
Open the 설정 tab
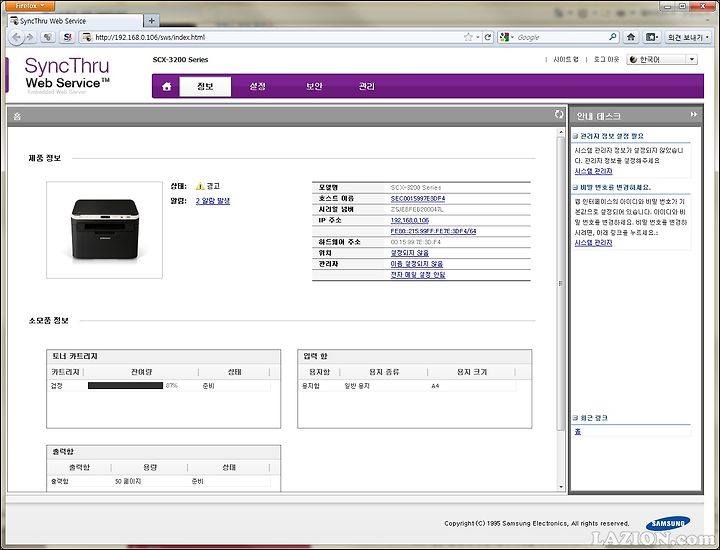tap(257, 86)
